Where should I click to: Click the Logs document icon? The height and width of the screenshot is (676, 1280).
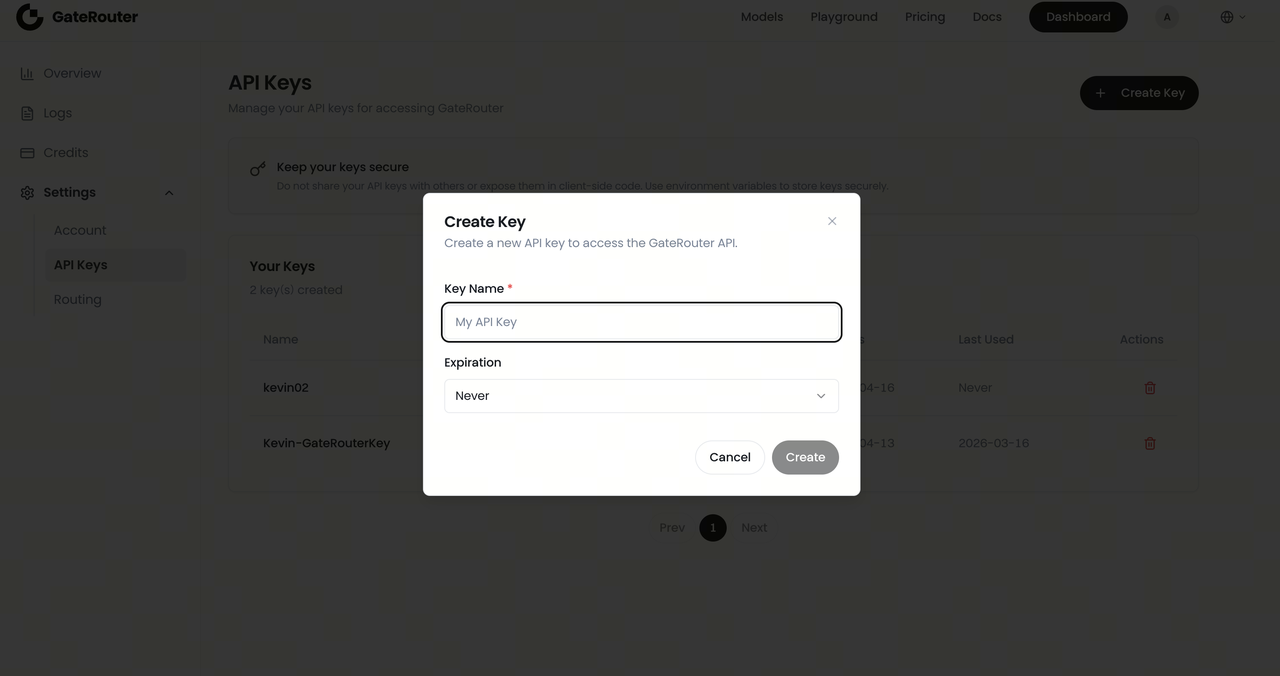point(27,113)
